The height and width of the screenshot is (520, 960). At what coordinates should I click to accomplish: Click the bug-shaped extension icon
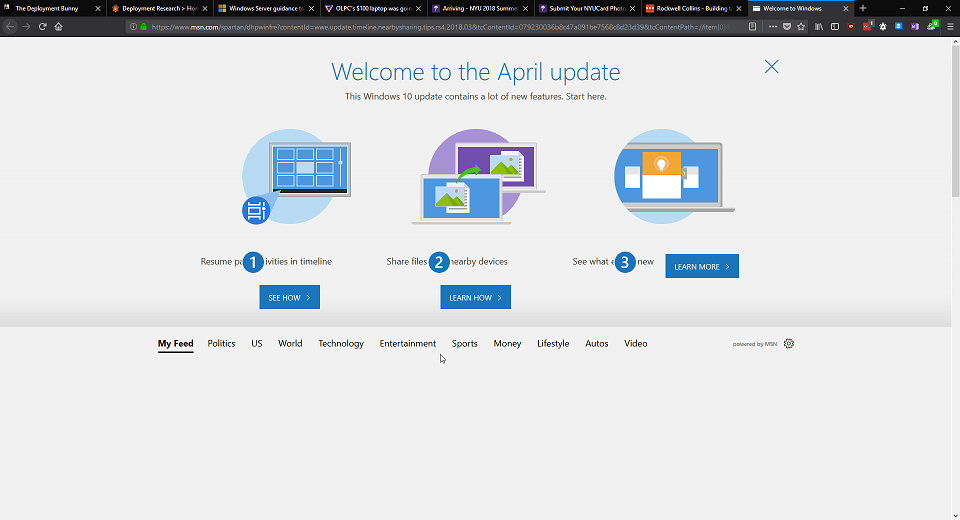pos(883,26)
